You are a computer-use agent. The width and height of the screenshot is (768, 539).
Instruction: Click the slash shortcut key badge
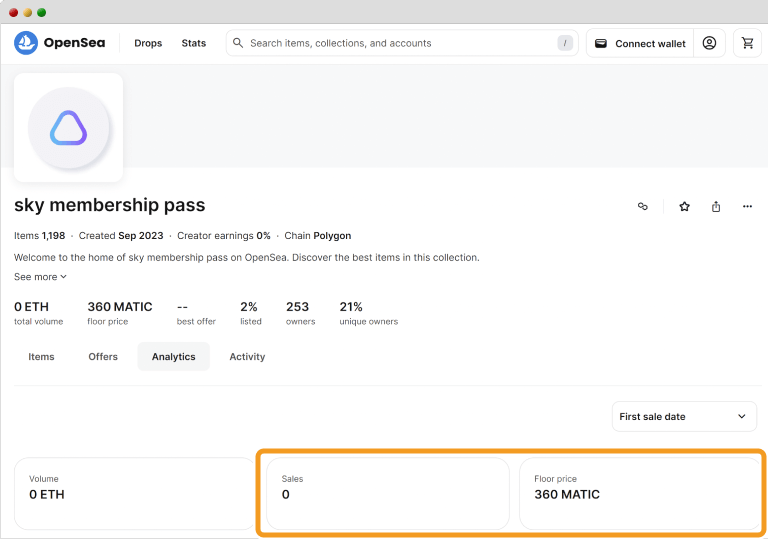(565, 43)
